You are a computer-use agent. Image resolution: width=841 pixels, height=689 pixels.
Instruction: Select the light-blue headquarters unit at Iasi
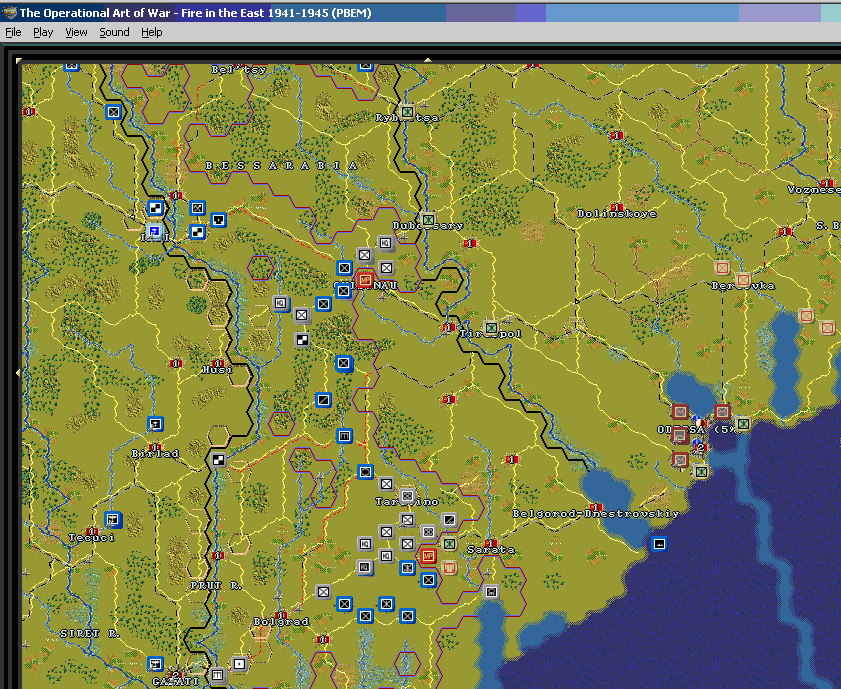154,231
